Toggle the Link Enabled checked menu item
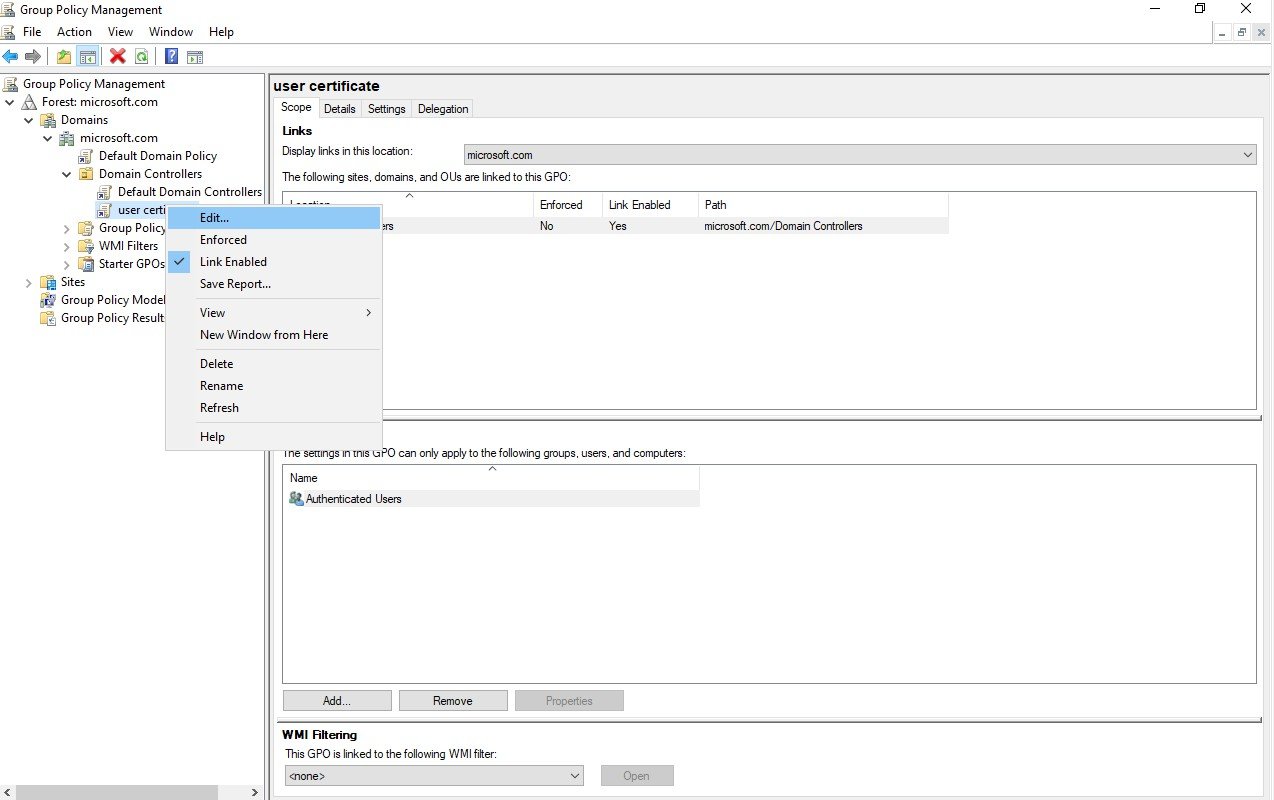Image resolution: width=1274 pixels, height=800 pixels. [x=274, y=262]
